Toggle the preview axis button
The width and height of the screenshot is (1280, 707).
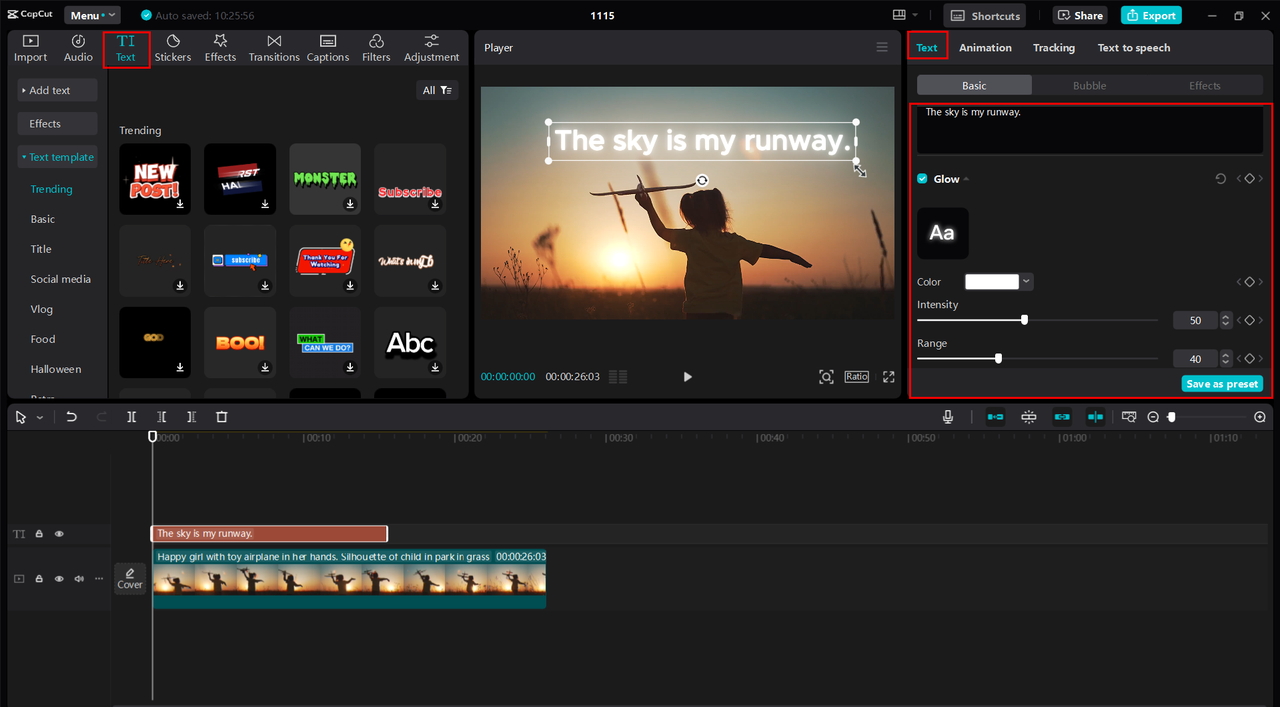tap(1095, 417)
